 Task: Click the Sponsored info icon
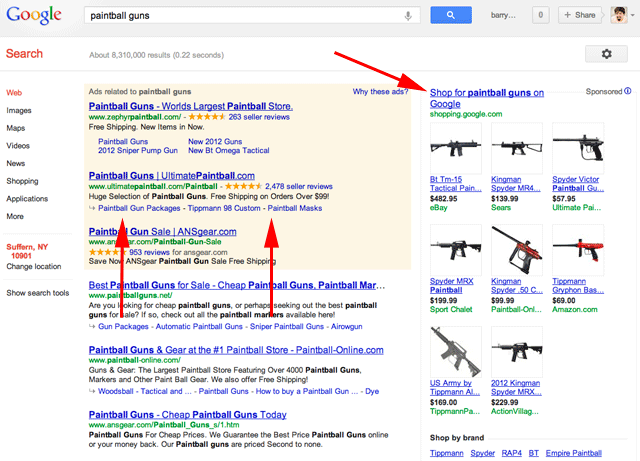[x=628, y=91]
